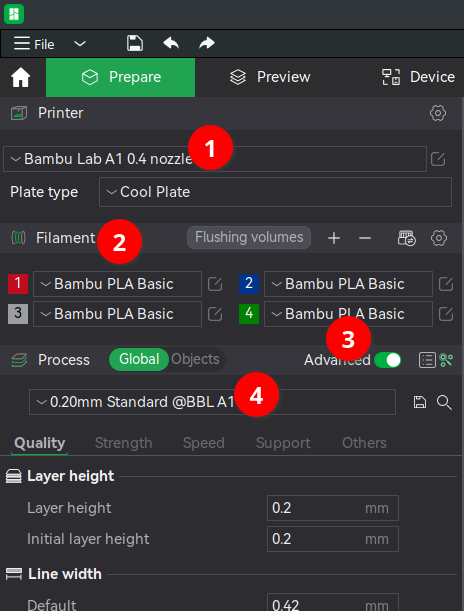Open the printer preset dropdown
Image resolution: width=464 pixels, height=611 pixels.
click(215, 159)
